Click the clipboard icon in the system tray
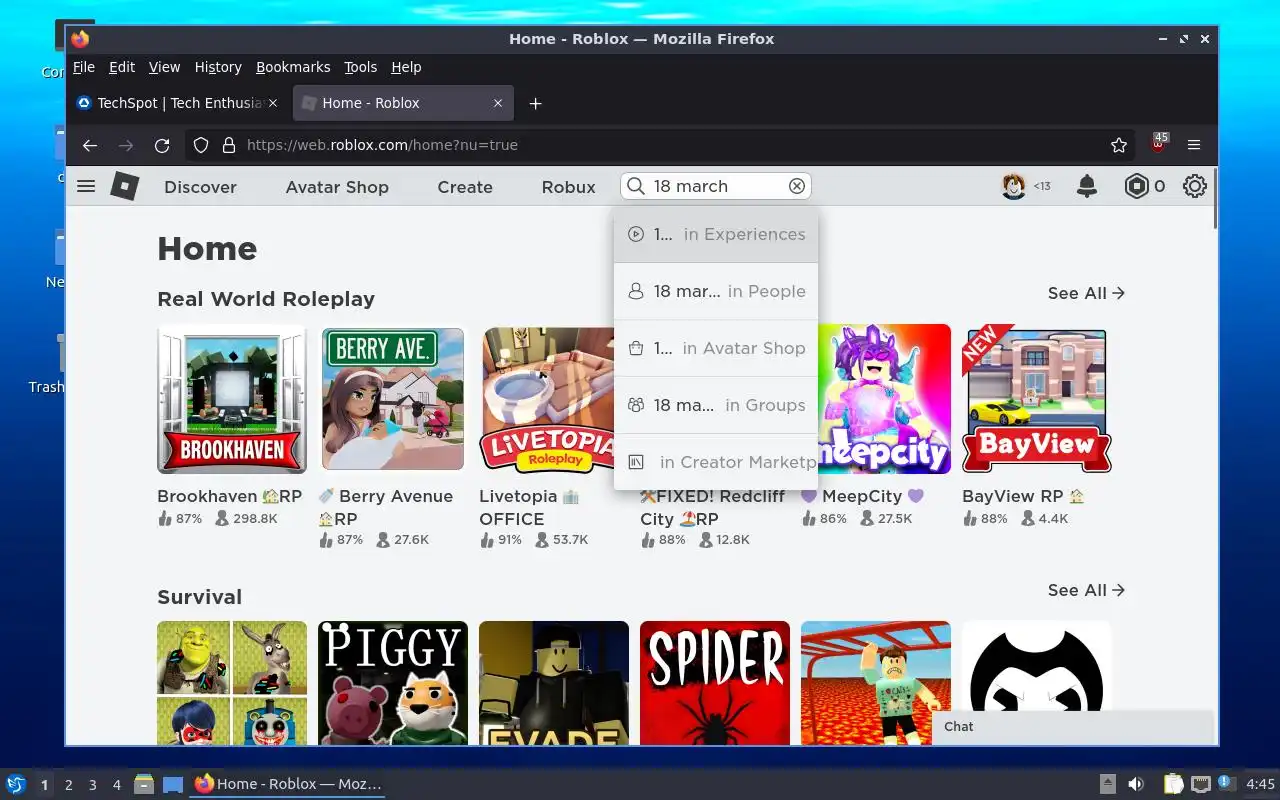Image resolution: width=1280 pixels, height=800 pixels. (x=1174, y=784)
